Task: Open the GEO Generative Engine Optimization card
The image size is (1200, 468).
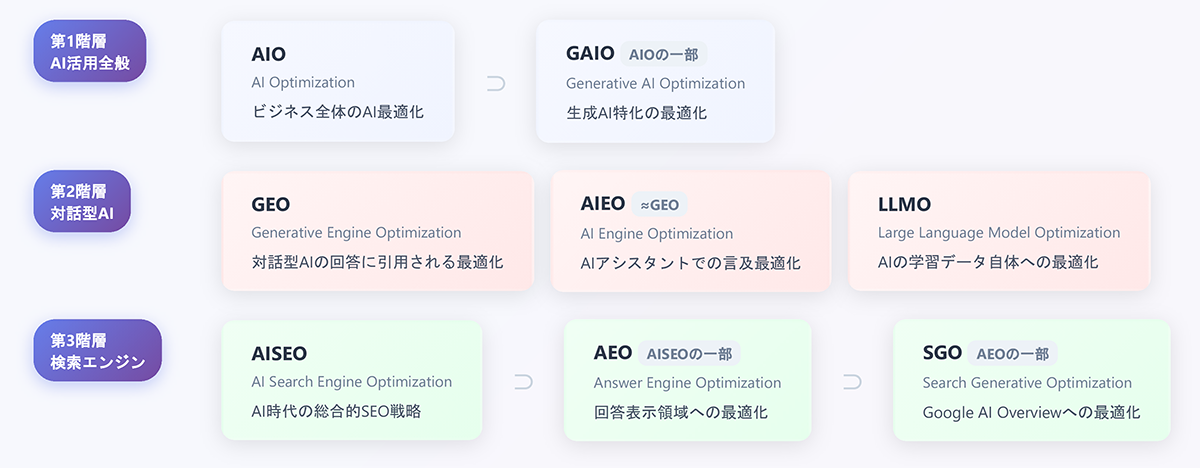Action: [378, 231]
